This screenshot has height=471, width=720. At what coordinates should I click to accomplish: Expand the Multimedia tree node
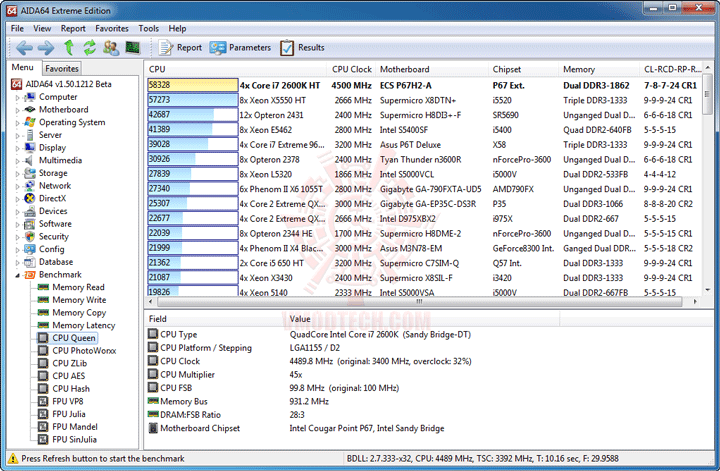17,161
